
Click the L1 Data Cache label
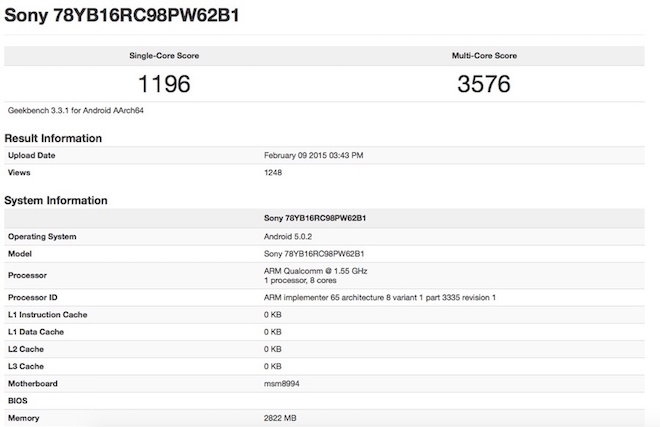(36, 332)
